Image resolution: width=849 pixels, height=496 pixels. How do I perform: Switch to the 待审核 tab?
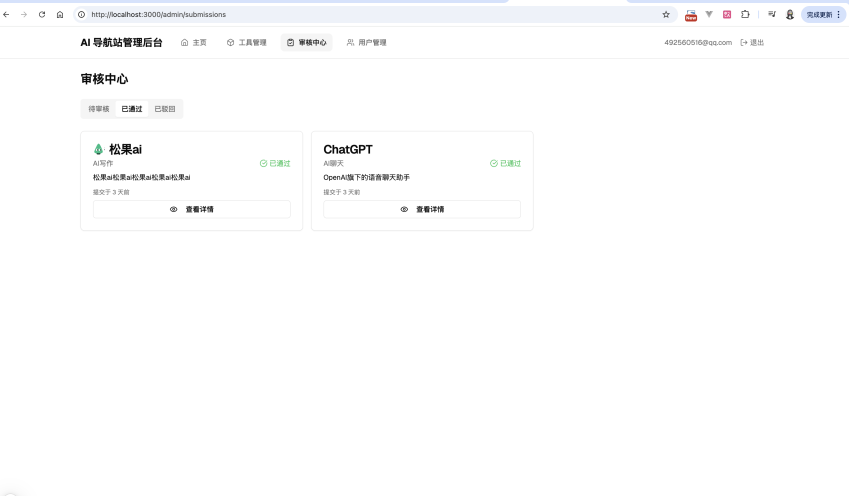click(x=99, y=109)
